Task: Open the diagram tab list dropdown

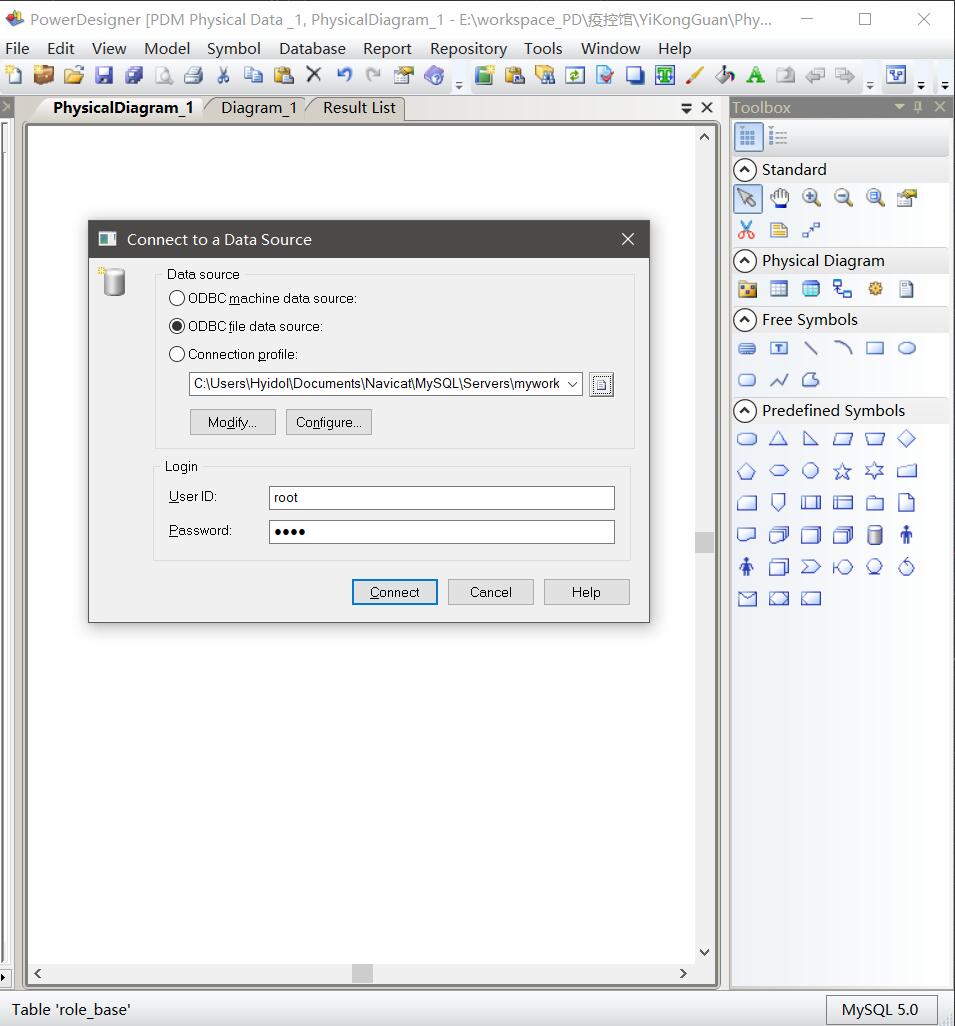Action: (x=687, y=108)
